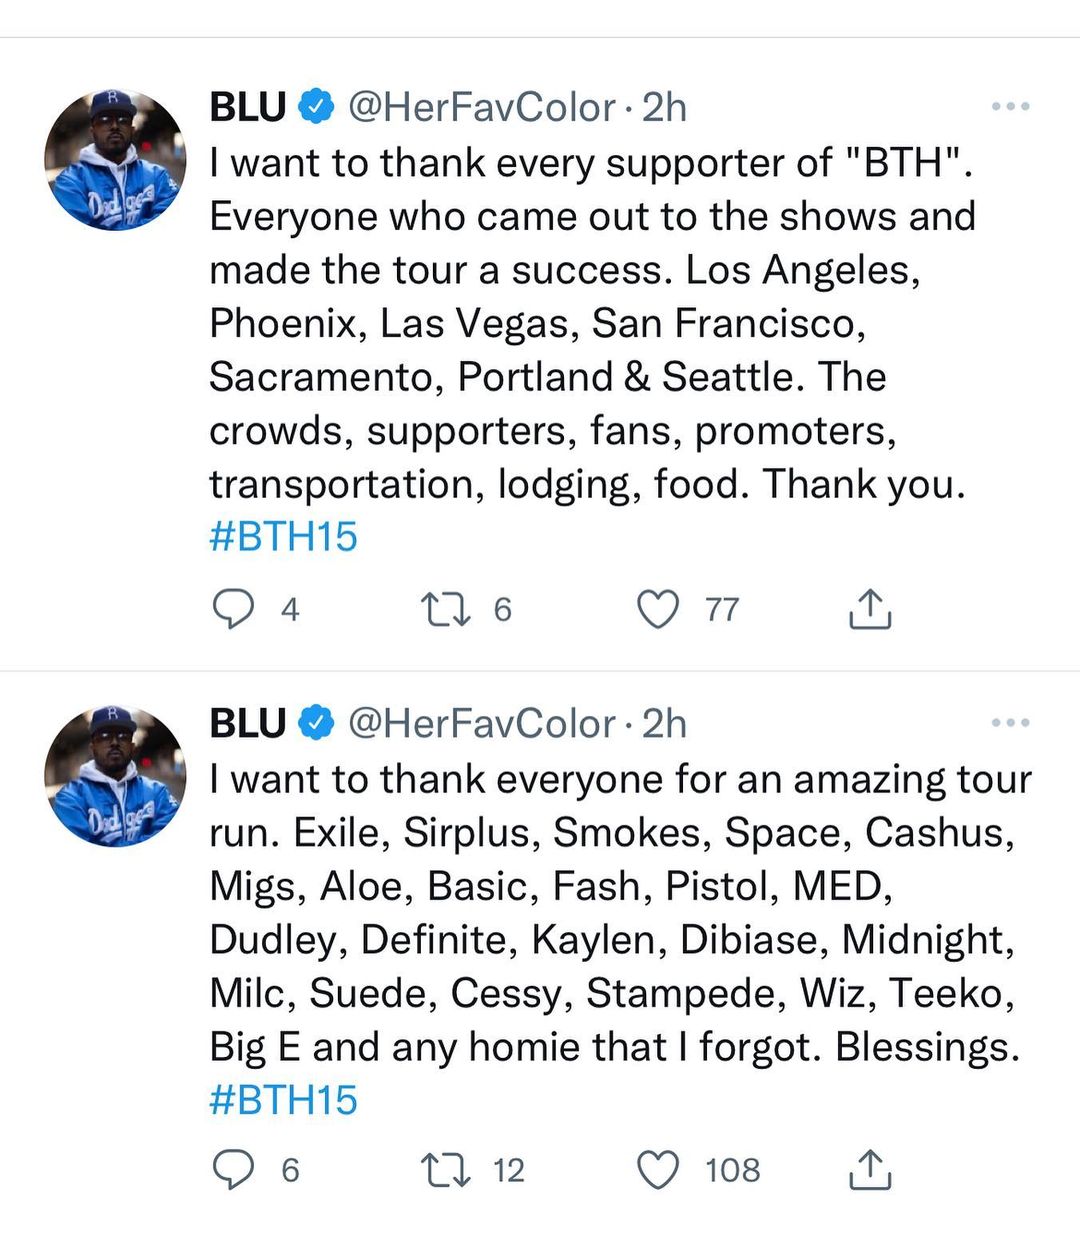Reply to the first BTH tour tweet
Image resolution: width=1080 pixels, height=1248 pixels.
click(233, 609)
